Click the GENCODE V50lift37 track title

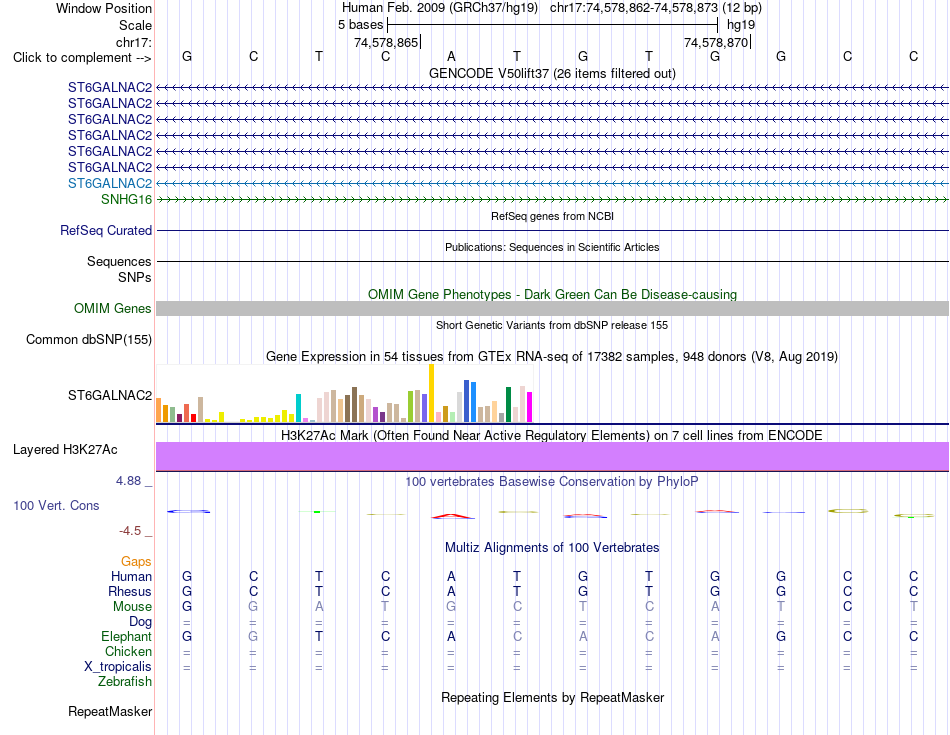tap(552, 73)
